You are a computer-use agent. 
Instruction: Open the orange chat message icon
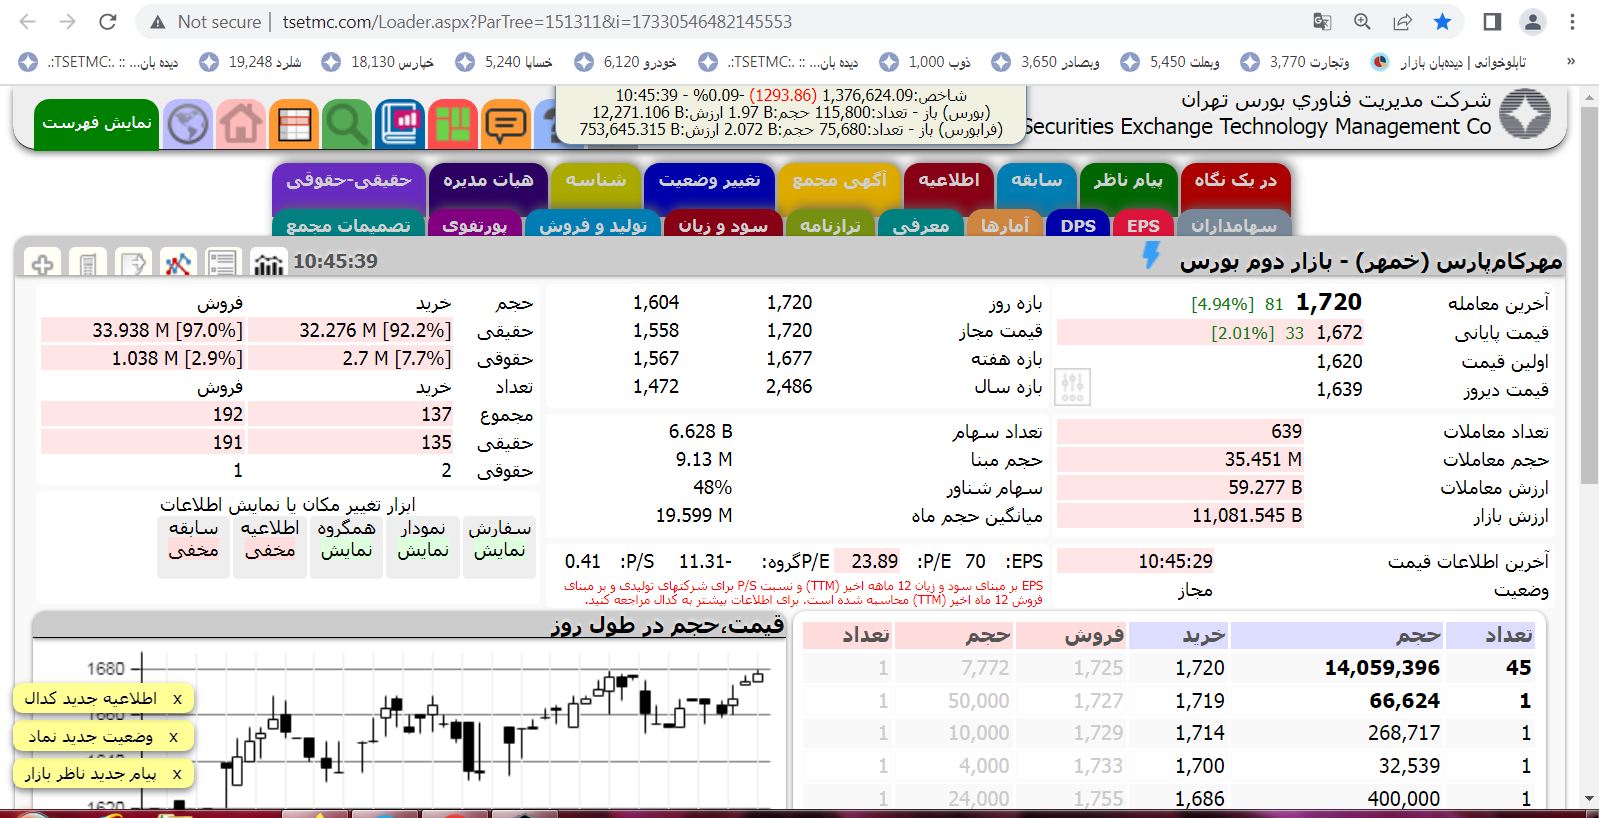(x=506, y=125)
